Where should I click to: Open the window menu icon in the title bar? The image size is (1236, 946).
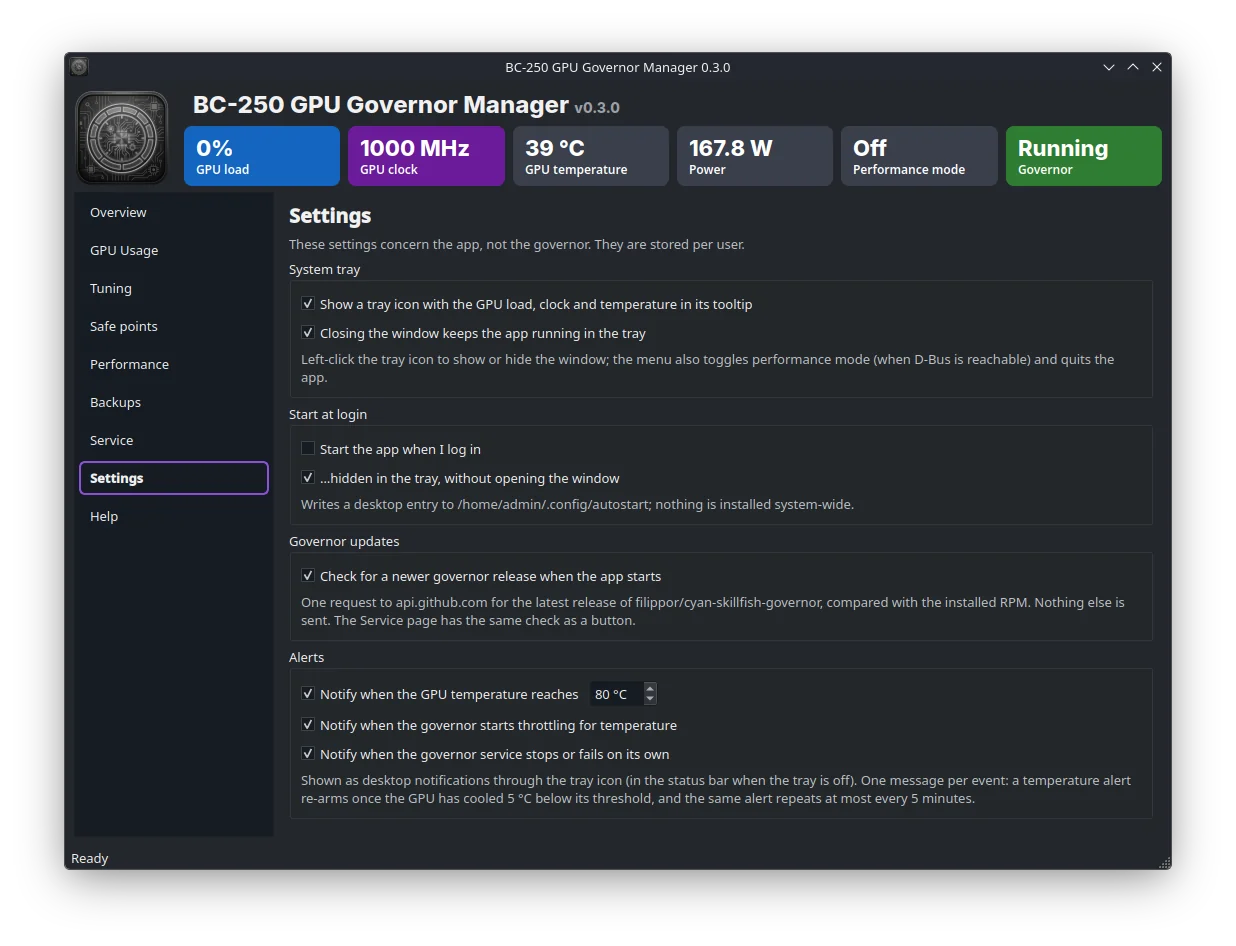coord(79,67)
